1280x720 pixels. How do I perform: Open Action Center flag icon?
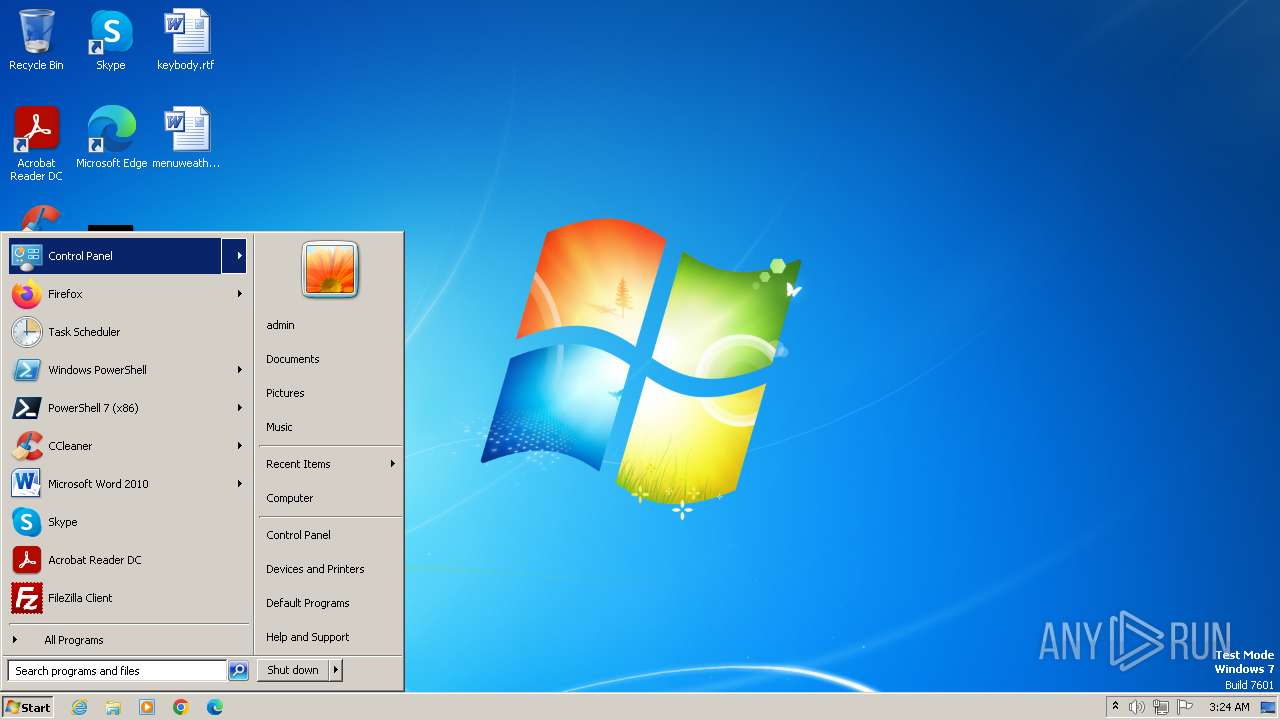(1185, 707)
